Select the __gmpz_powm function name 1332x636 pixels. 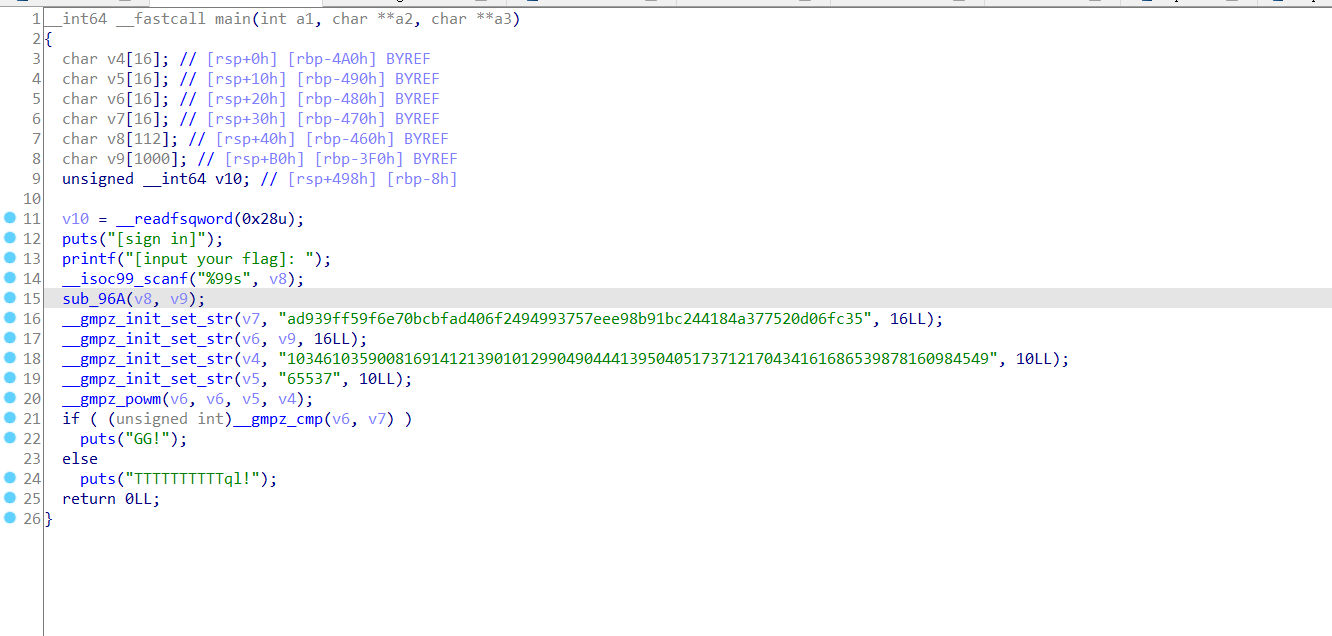coord(110,399)
